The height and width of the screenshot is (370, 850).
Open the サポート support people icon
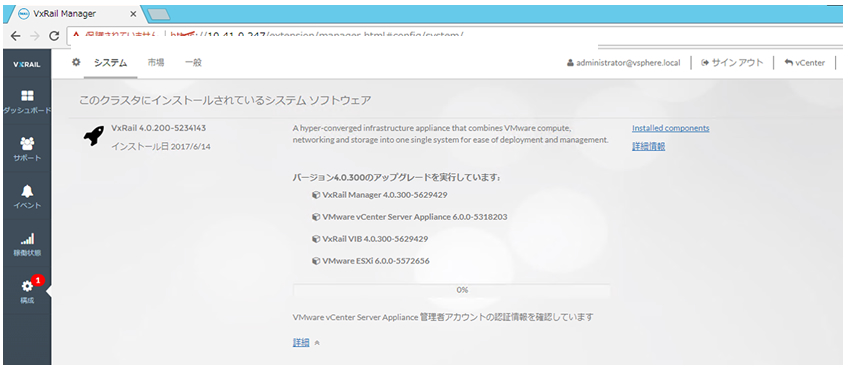click(x=27, y=143)
